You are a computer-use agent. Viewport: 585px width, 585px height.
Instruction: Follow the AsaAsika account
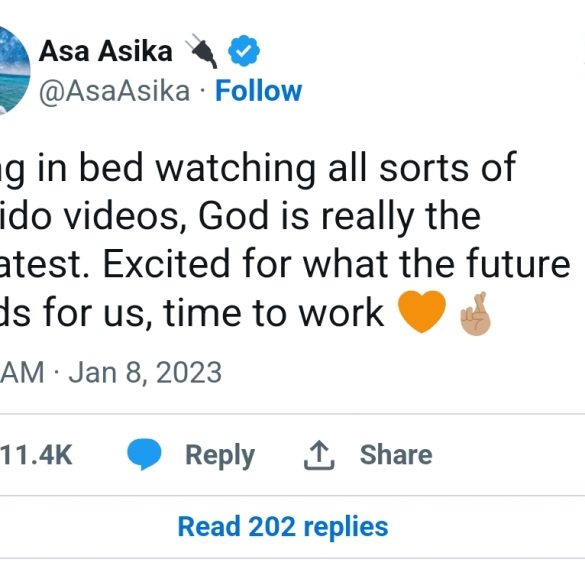pos(259,91)
